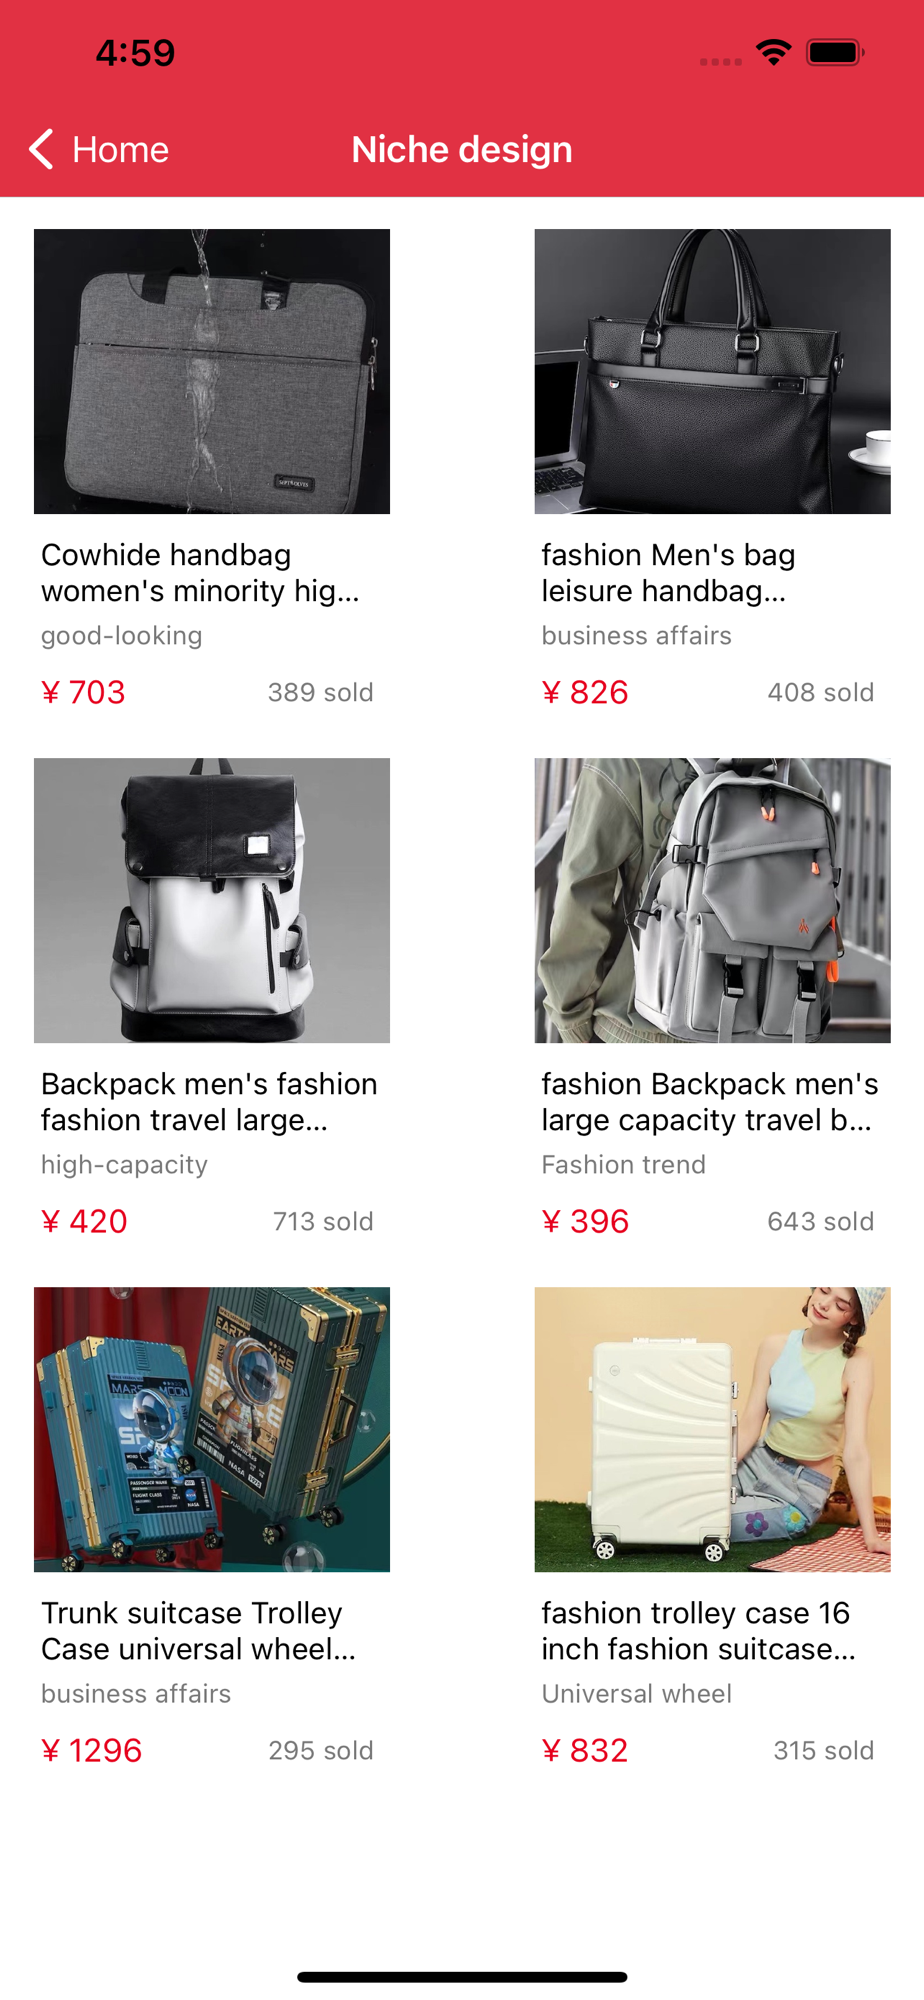Tap the 'Niche design' page title
Screen dimensions: 924x2000
(462, 149)
